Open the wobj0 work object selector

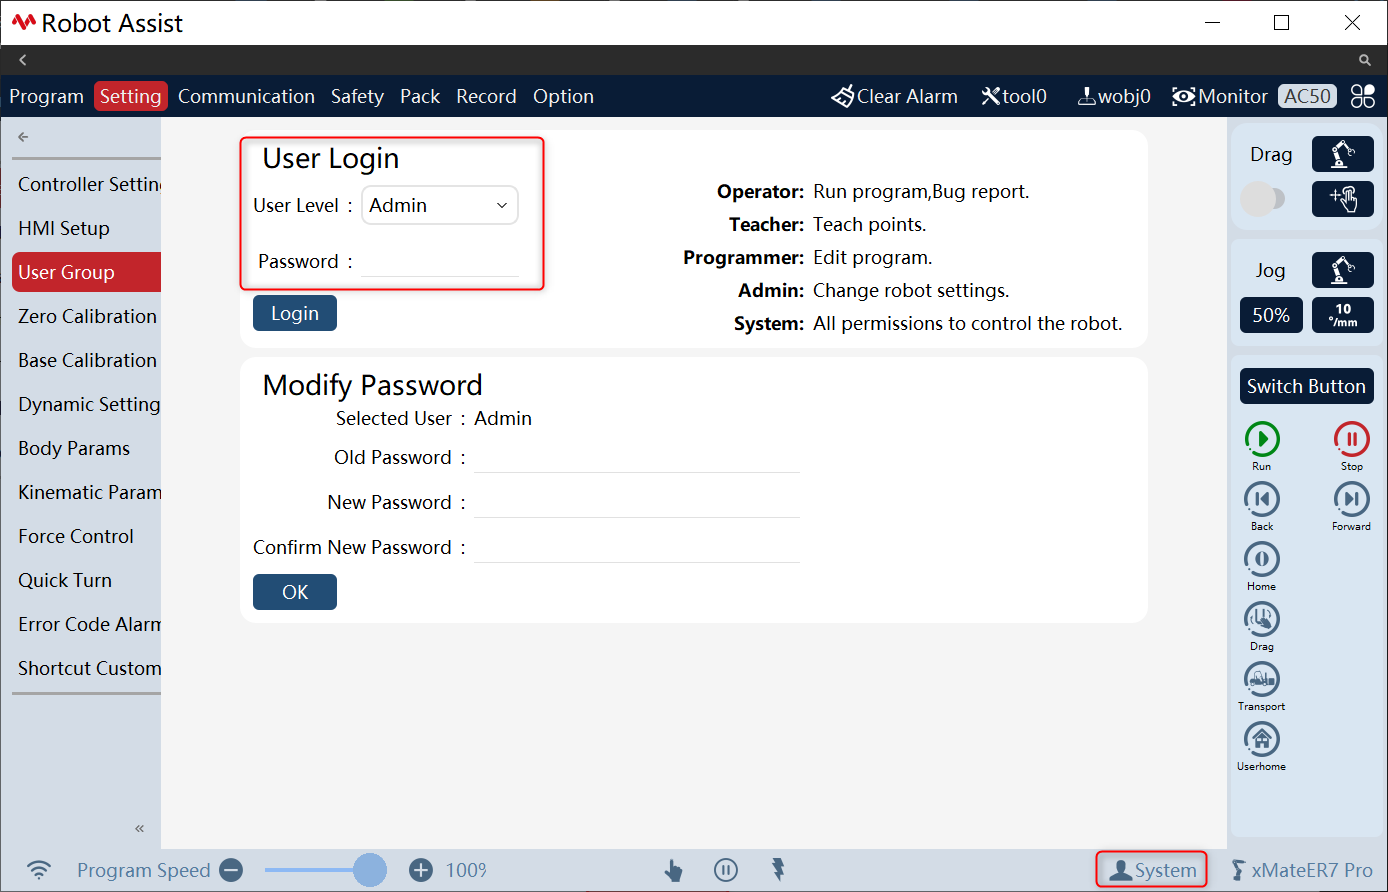pyautogui.click(x=1114, y=96)
